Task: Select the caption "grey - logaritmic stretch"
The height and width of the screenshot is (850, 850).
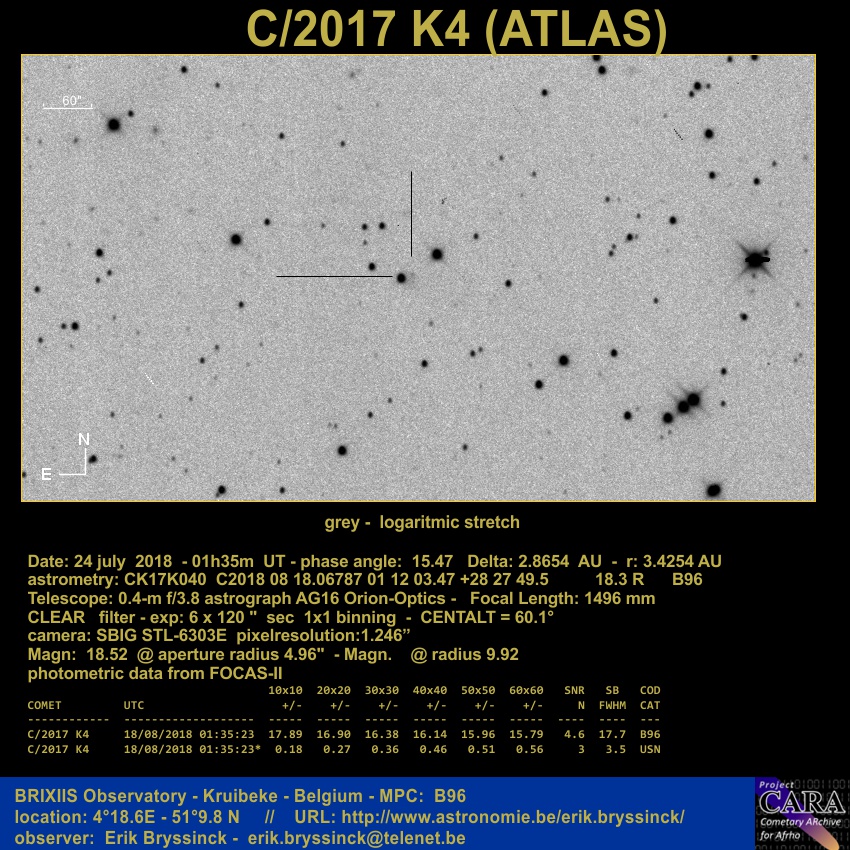Action: click(422, 523)
